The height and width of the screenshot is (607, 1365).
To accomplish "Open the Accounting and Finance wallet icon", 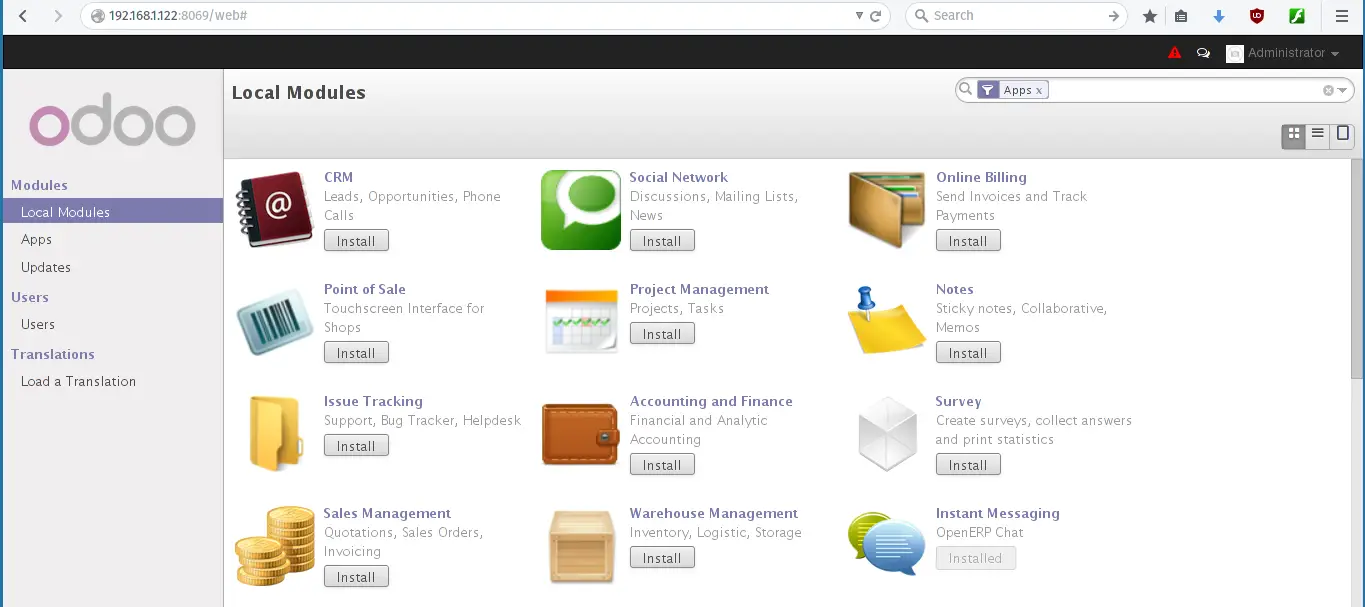I will pyautogui.click(x=581, y=434).
